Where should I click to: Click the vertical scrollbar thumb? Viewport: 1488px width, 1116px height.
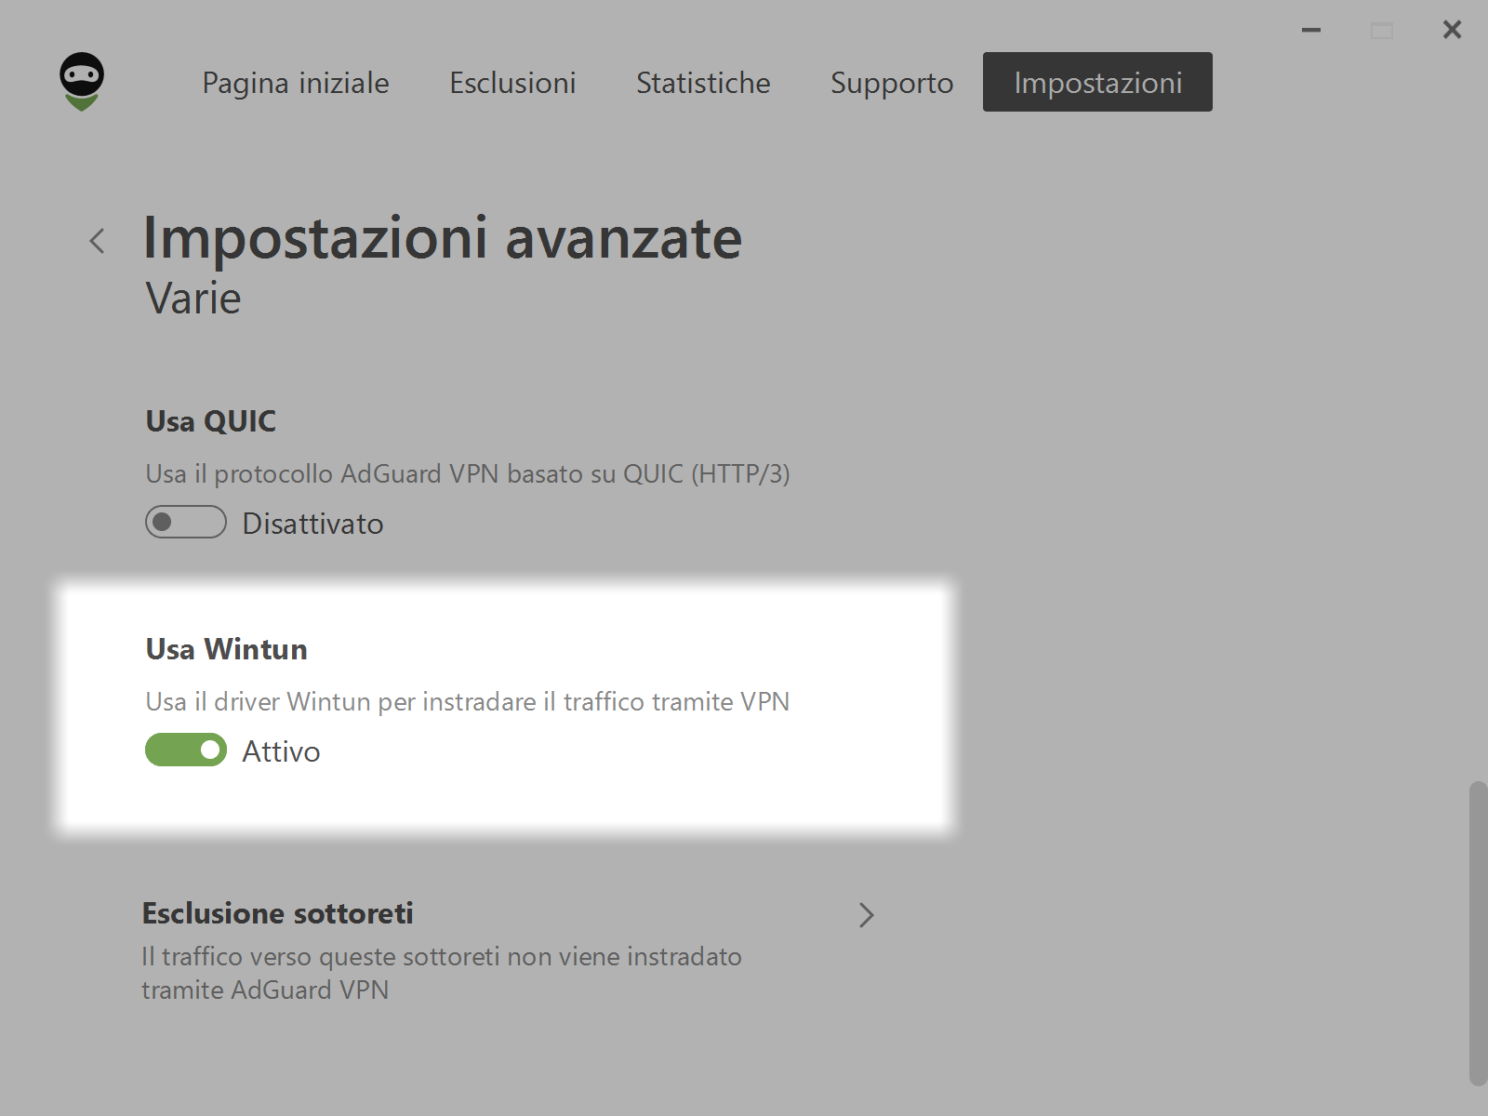[x=1477, y=933]
